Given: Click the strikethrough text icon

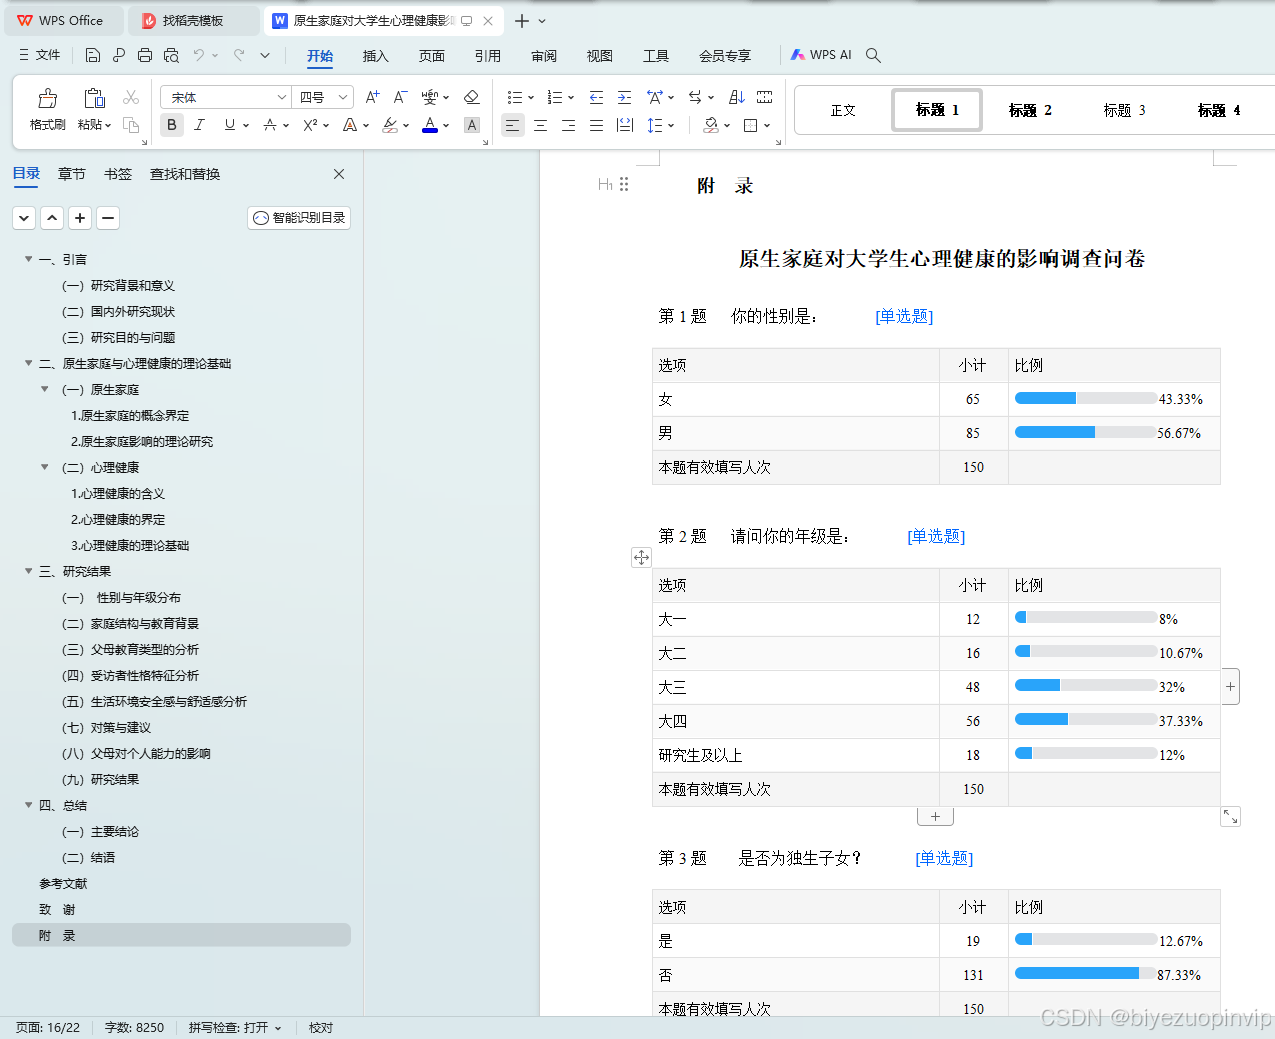Looking at the screenshot, I should (x=270, y=125).
